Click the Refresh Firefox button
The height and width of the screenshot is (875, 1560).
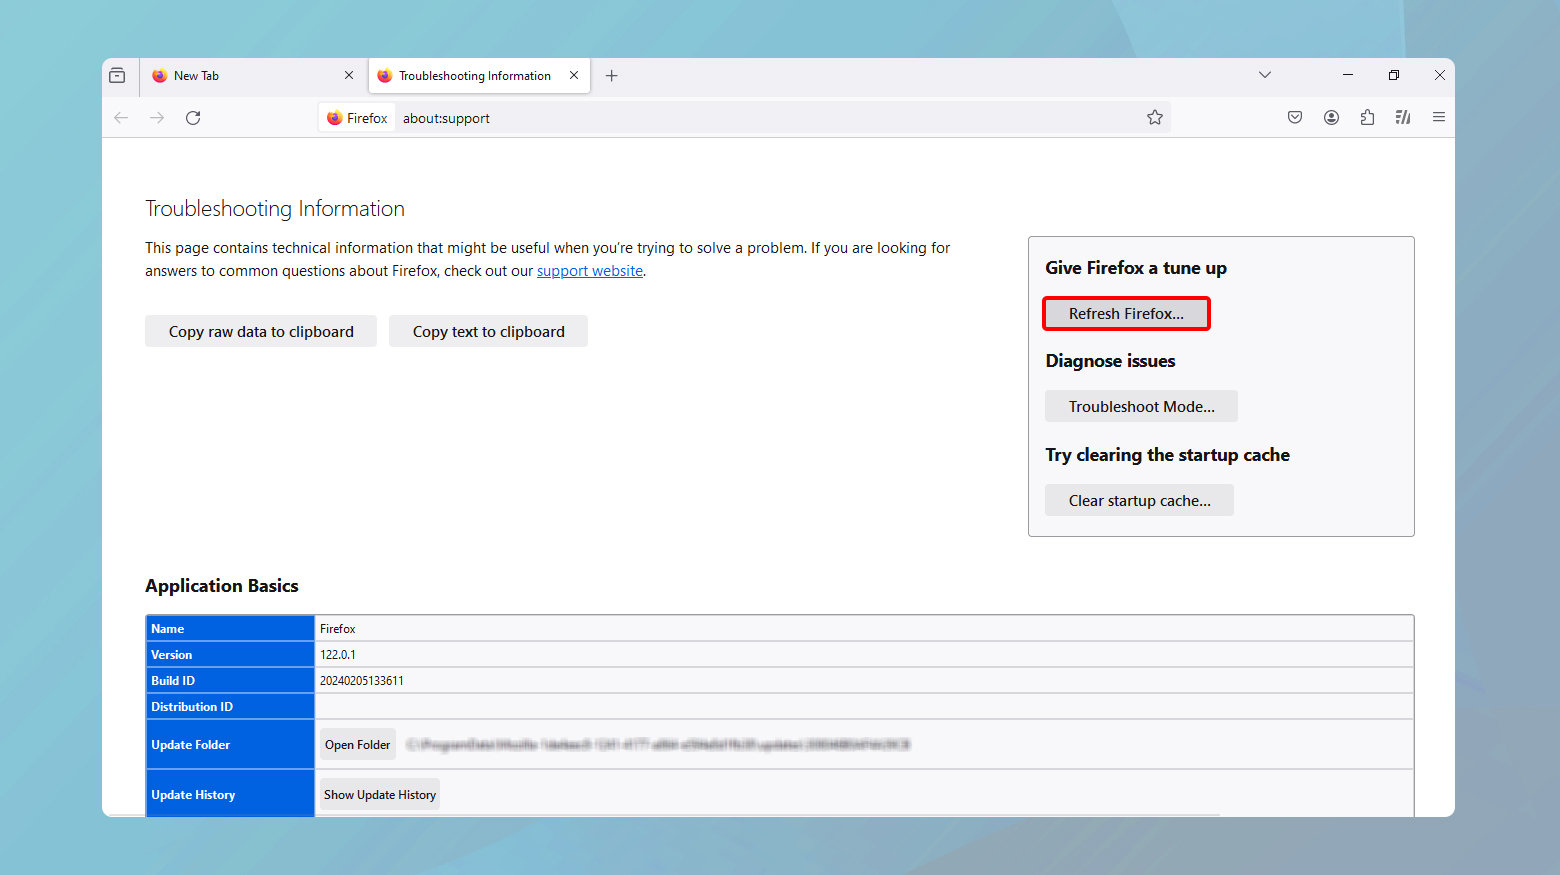click(1126, 314)
